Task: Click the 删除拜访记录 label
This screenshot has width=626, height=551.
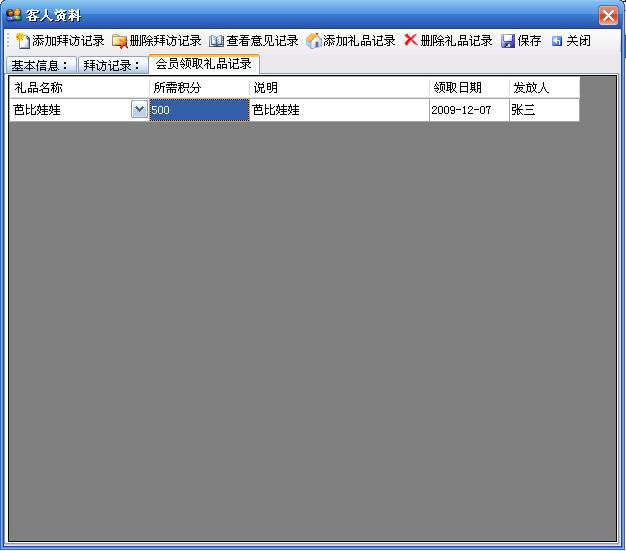Action: [x=165, y=41]
